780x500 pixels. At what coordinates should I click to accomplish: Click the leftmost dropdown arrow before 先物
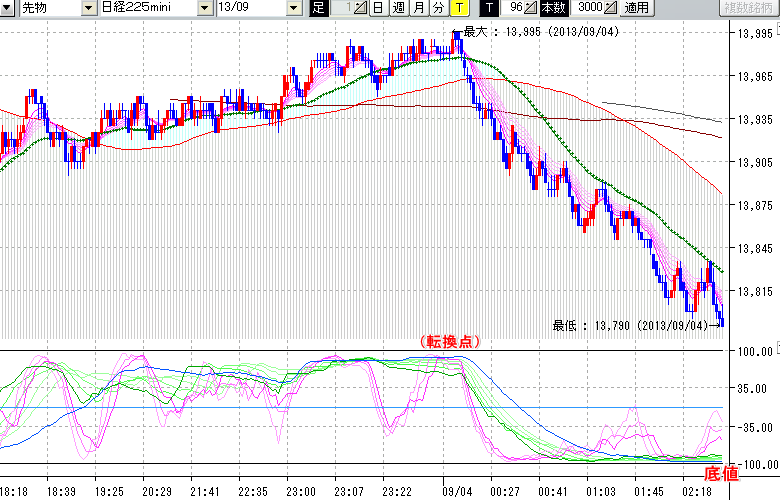(9, 8)
